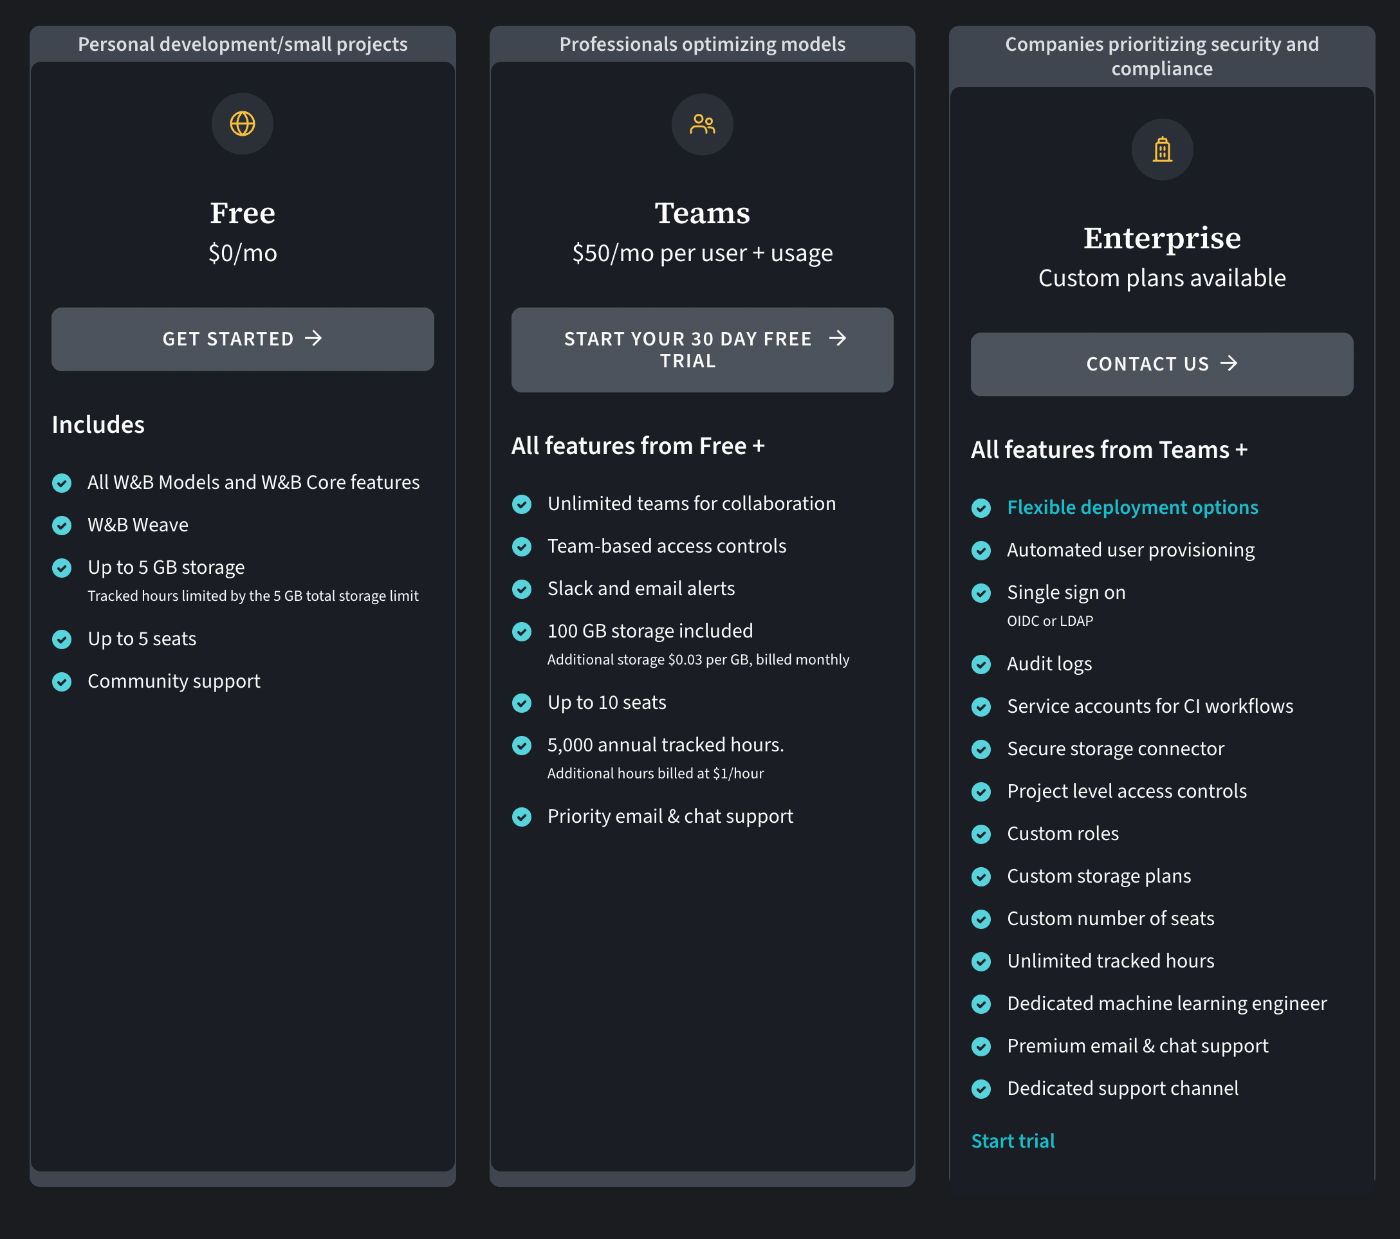This screenshot has height=1239, width=1400.
Task: Click the globe icon above Free plan
Action: point(242,123)
